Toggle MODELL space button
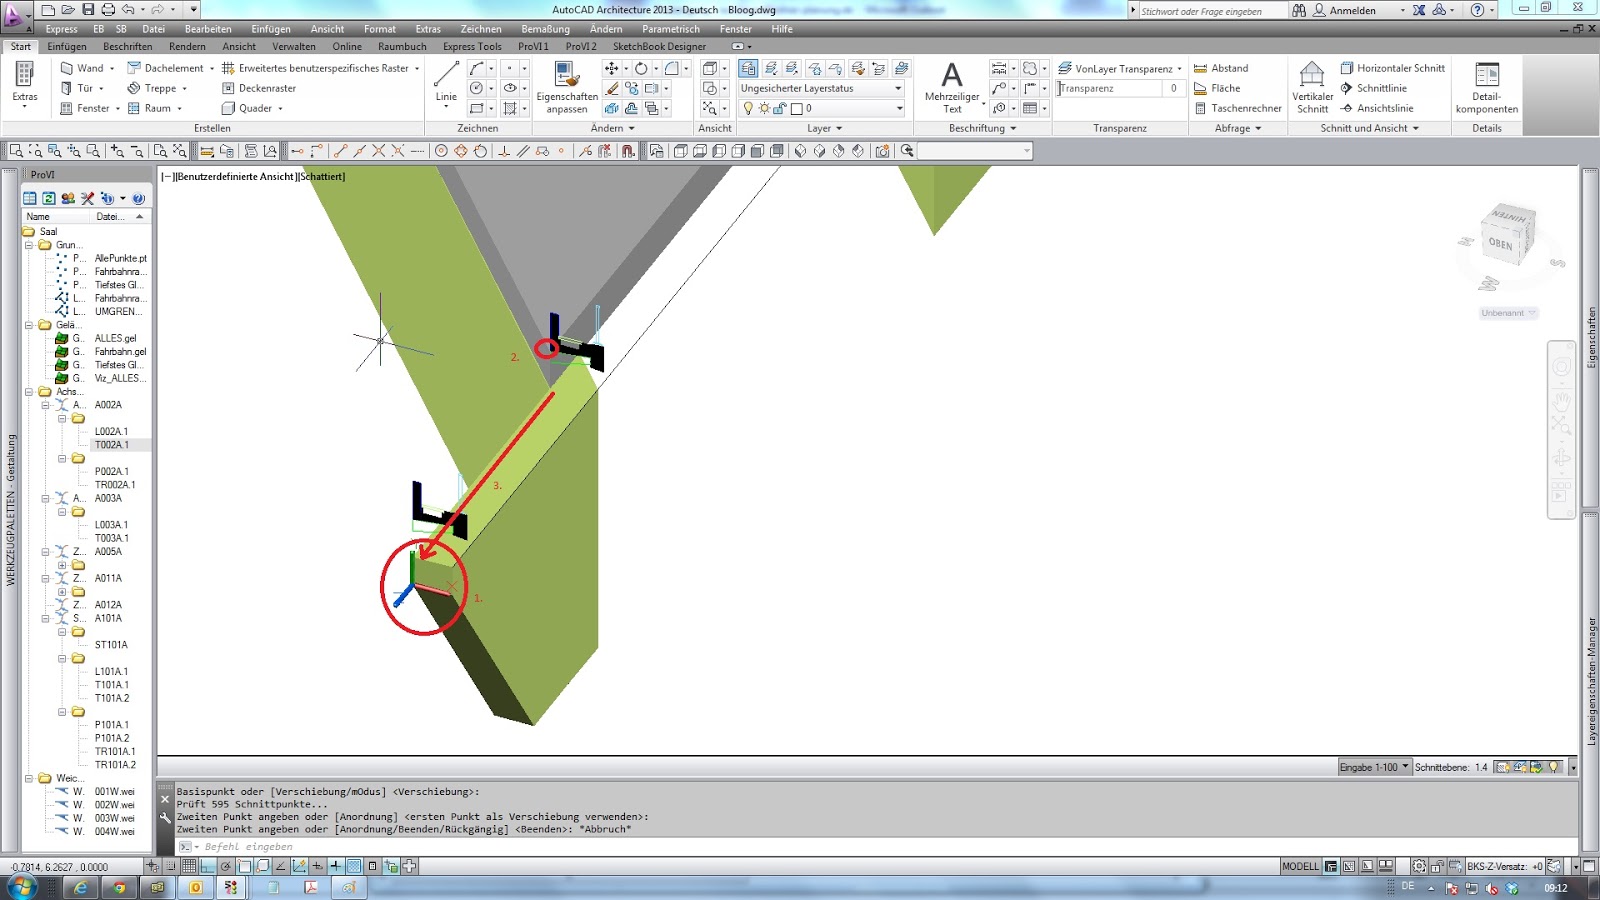The height and width of the screenshot is (900, 1600). point(1300,866)
